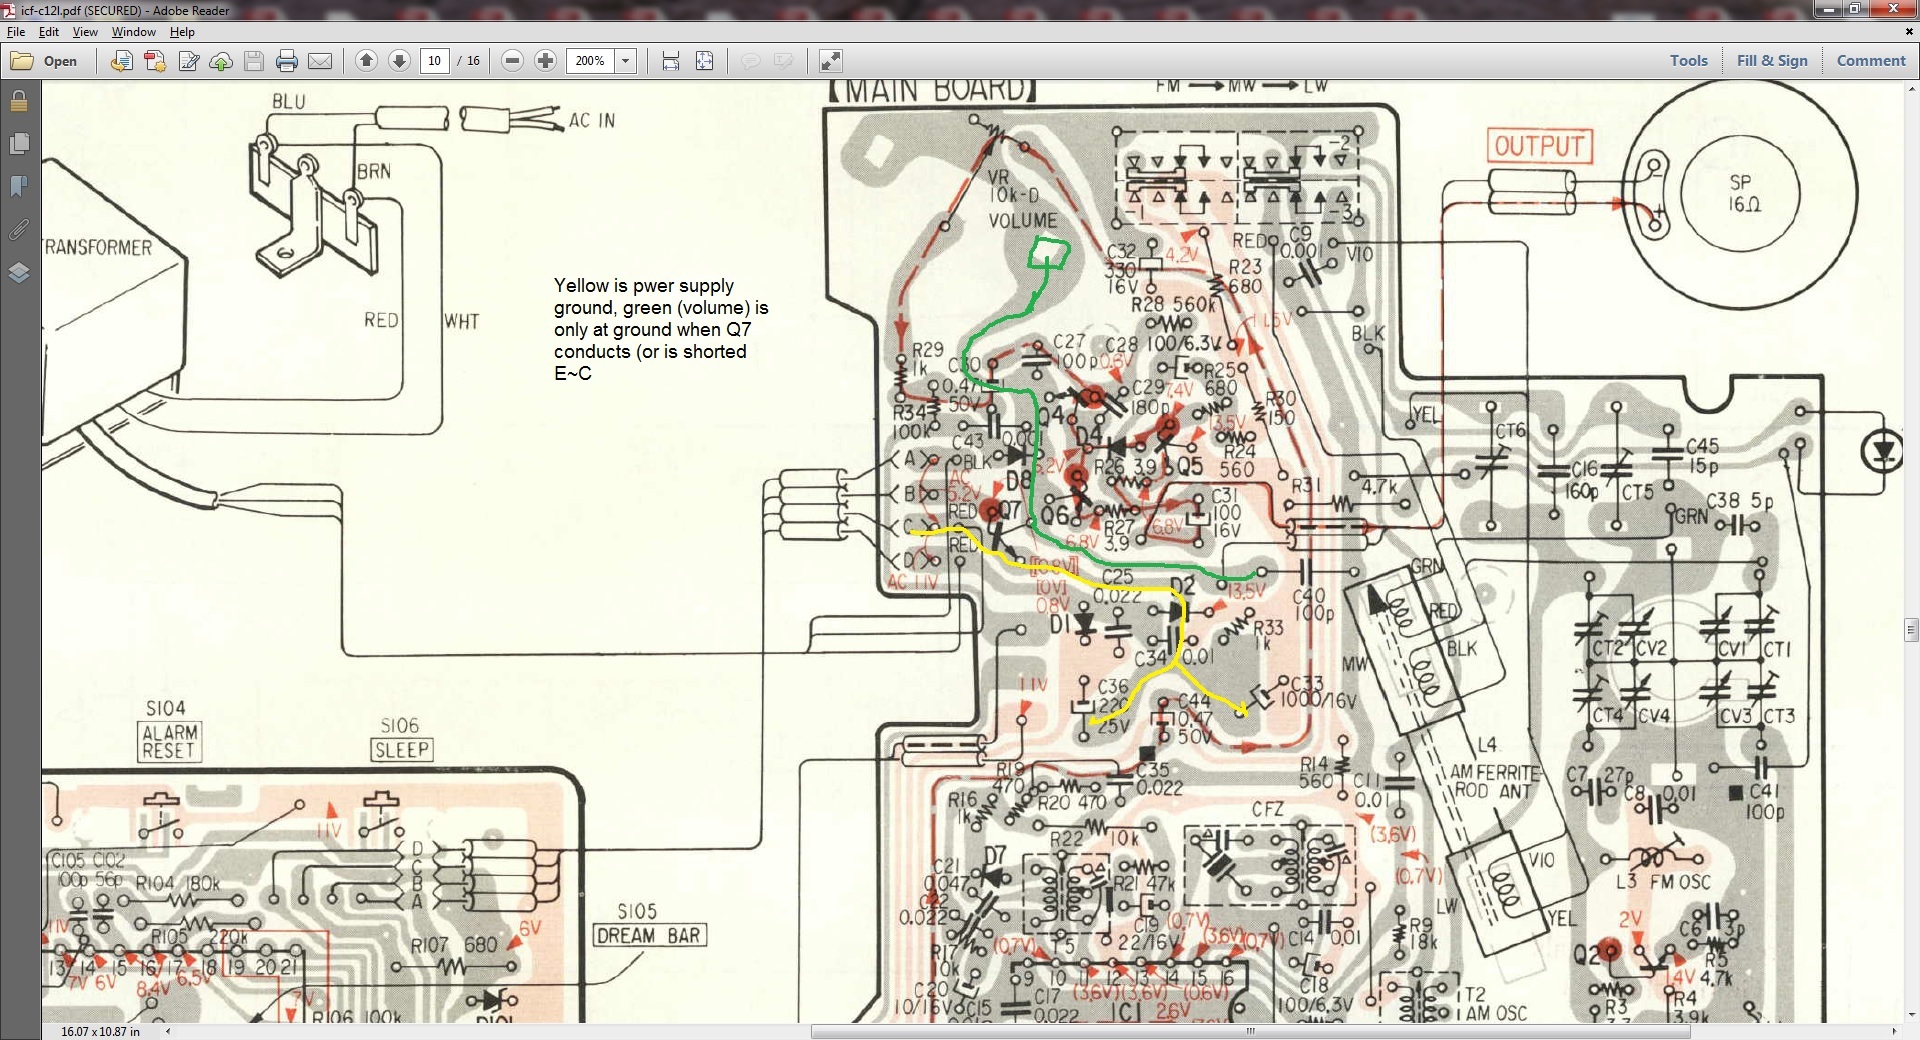Print the document using the printer icon
The height and width of the screenshot is (1040, 1920).
(287, 61)
